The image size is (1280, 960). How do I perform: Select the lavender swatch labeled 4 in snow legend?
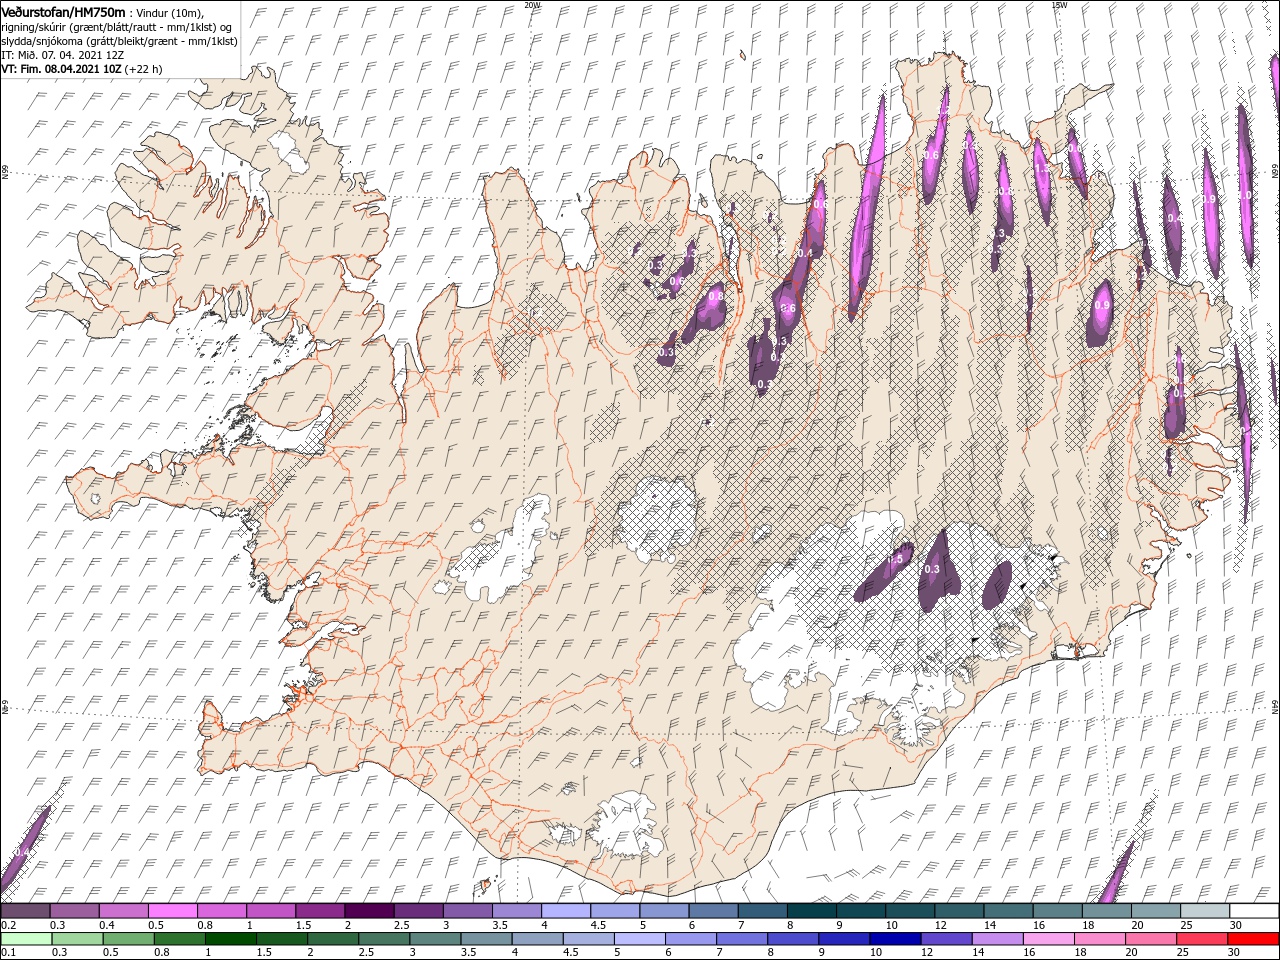click(565, 910)
